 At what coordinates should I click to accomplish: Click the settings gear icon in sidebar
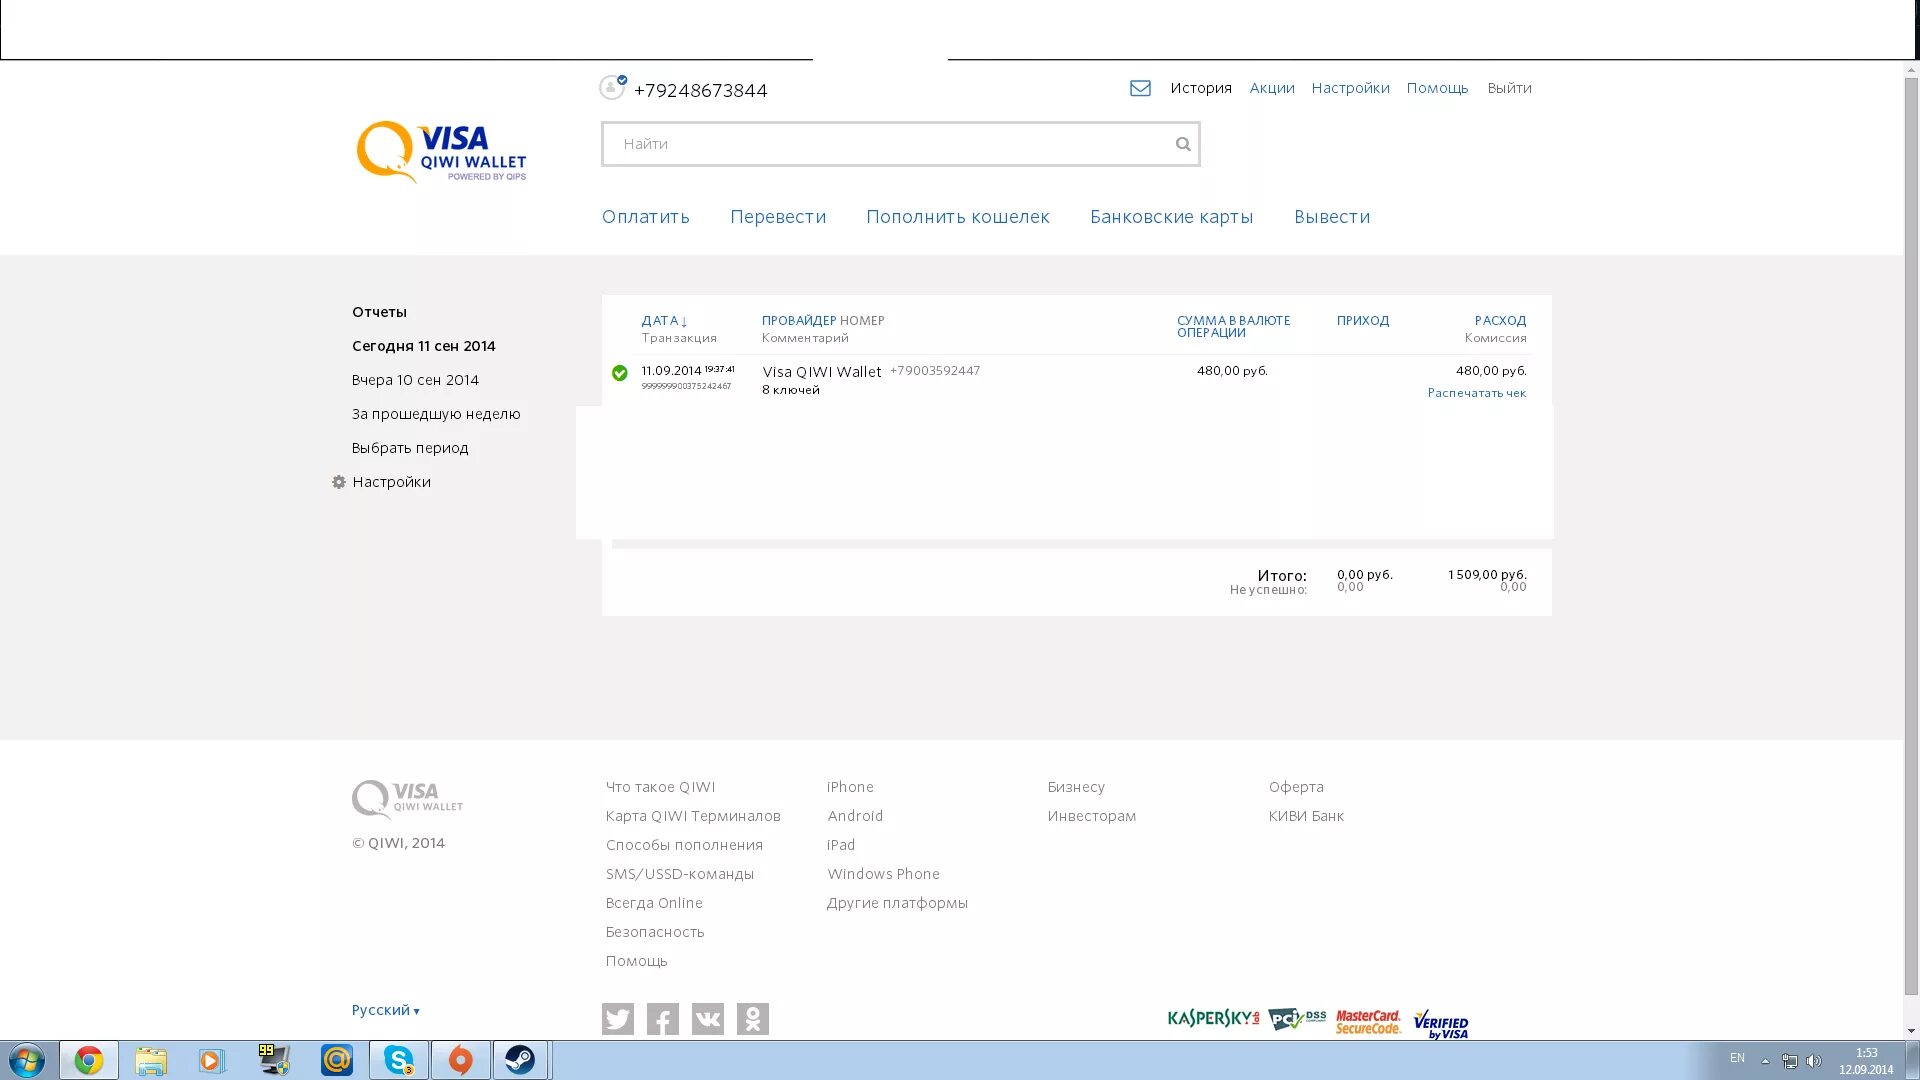(339, 482)
